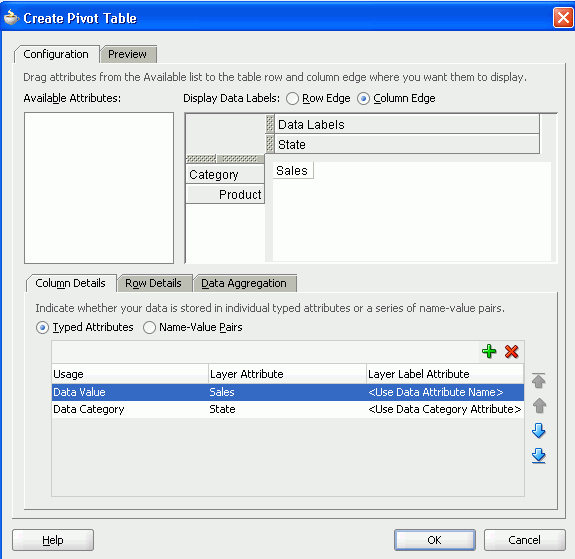Click the coffee cup title bar icon
Viewport: 575px width, 559px height.
11,18
